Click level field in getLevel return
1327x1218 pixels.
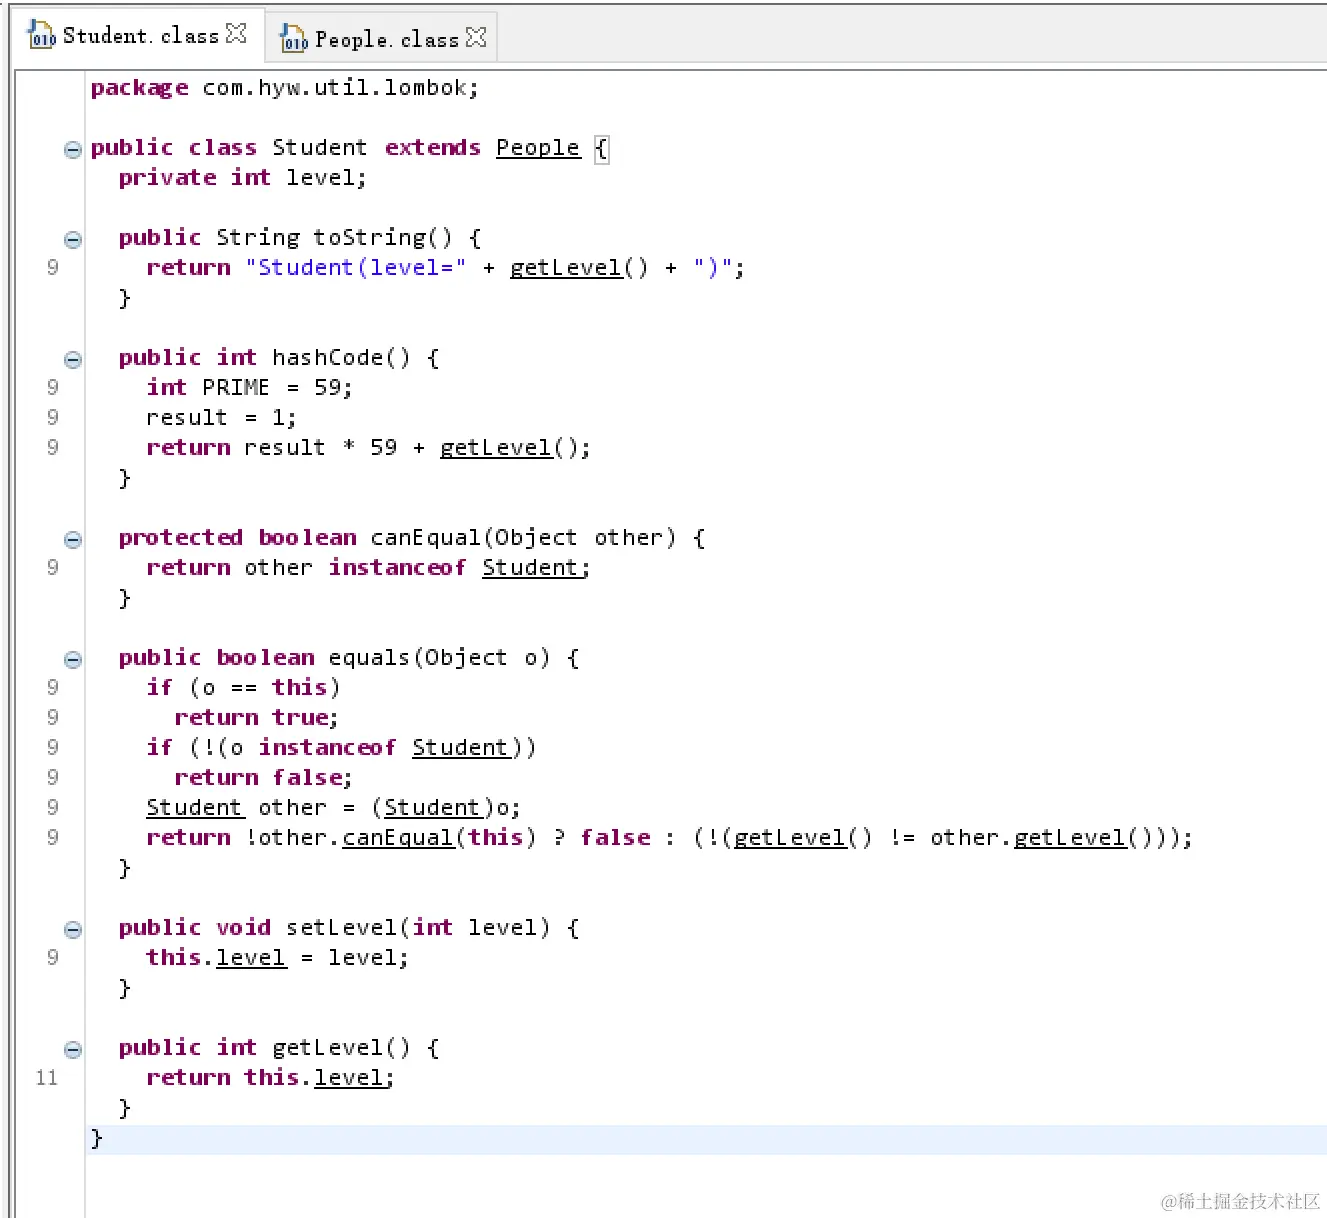point(349,1078)
